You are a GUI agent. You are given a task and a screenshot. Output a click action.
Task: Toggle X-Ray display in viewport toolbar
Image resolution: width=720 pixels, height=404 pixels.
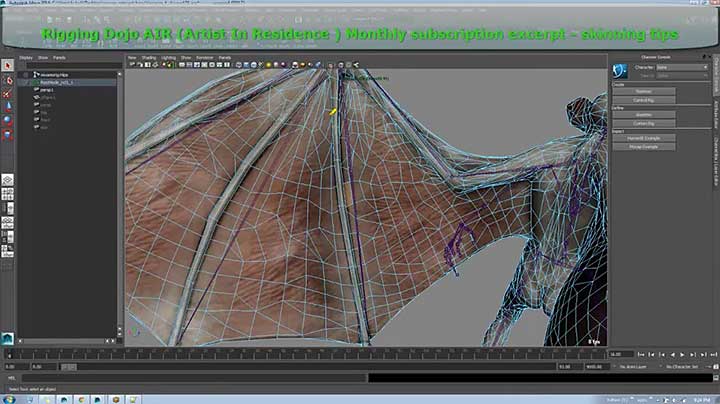pos(341,65)
